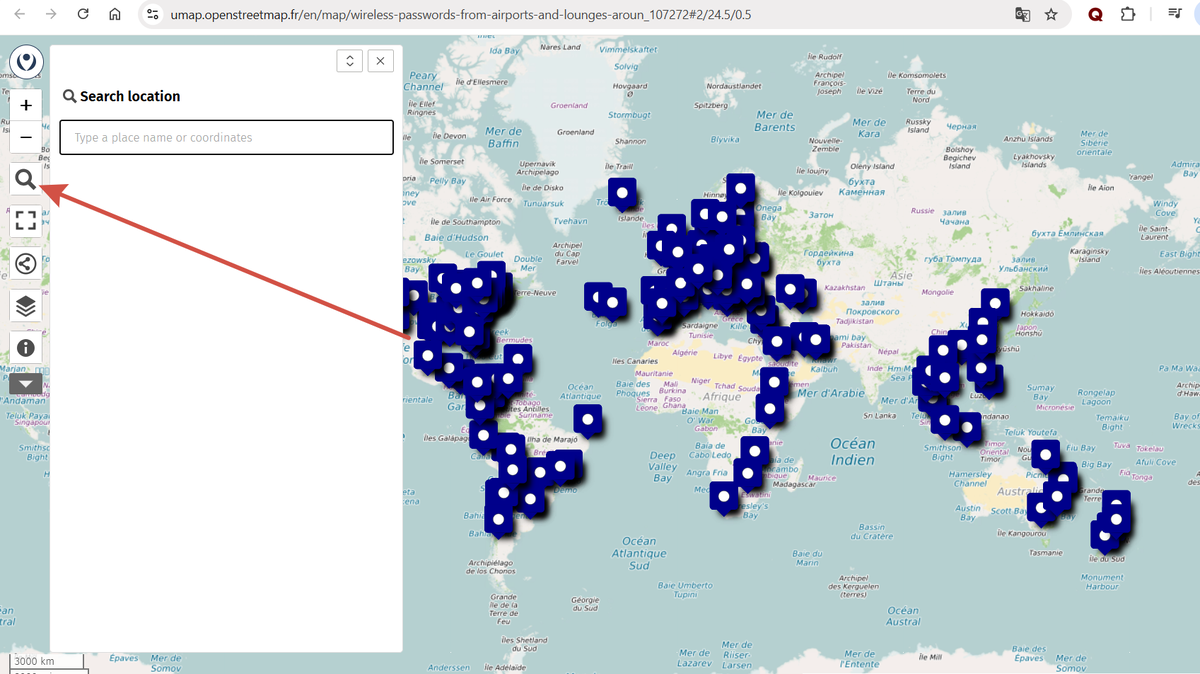Open the red Q extension icon
Image resolution: width=1200 pixels, height=674 pixels.
coord(1096,15)
